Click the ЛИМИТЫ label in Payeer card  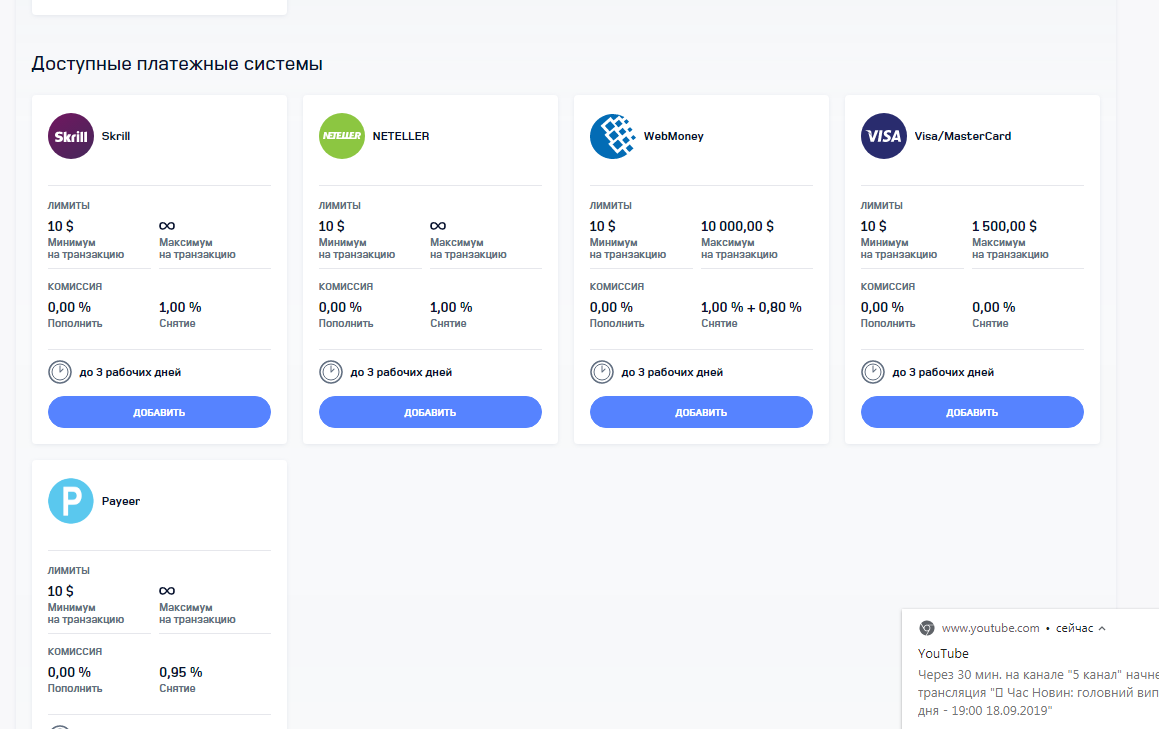(69, 570)
